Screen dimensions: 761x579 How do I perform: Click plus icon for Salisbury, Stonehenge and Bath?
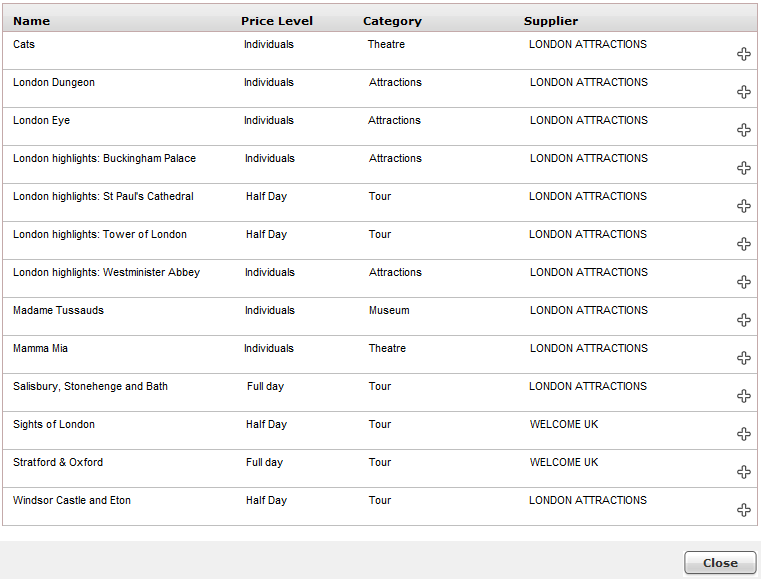pos(744,396)
